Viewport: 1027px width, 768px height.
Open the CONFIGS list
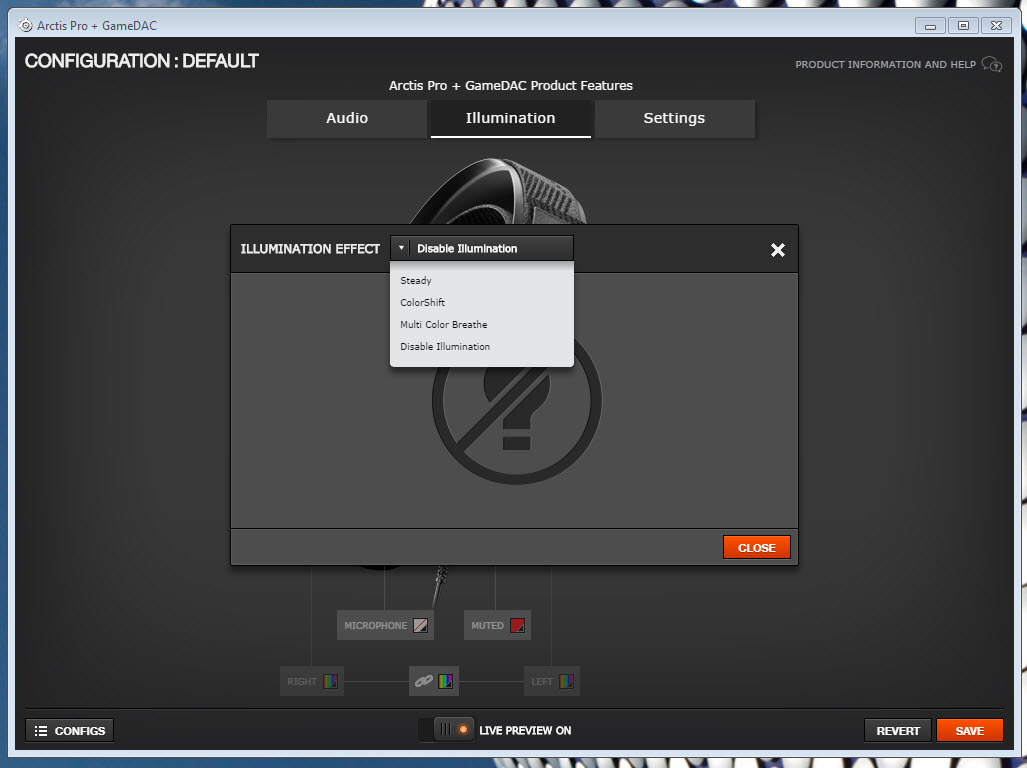(69, 731)
